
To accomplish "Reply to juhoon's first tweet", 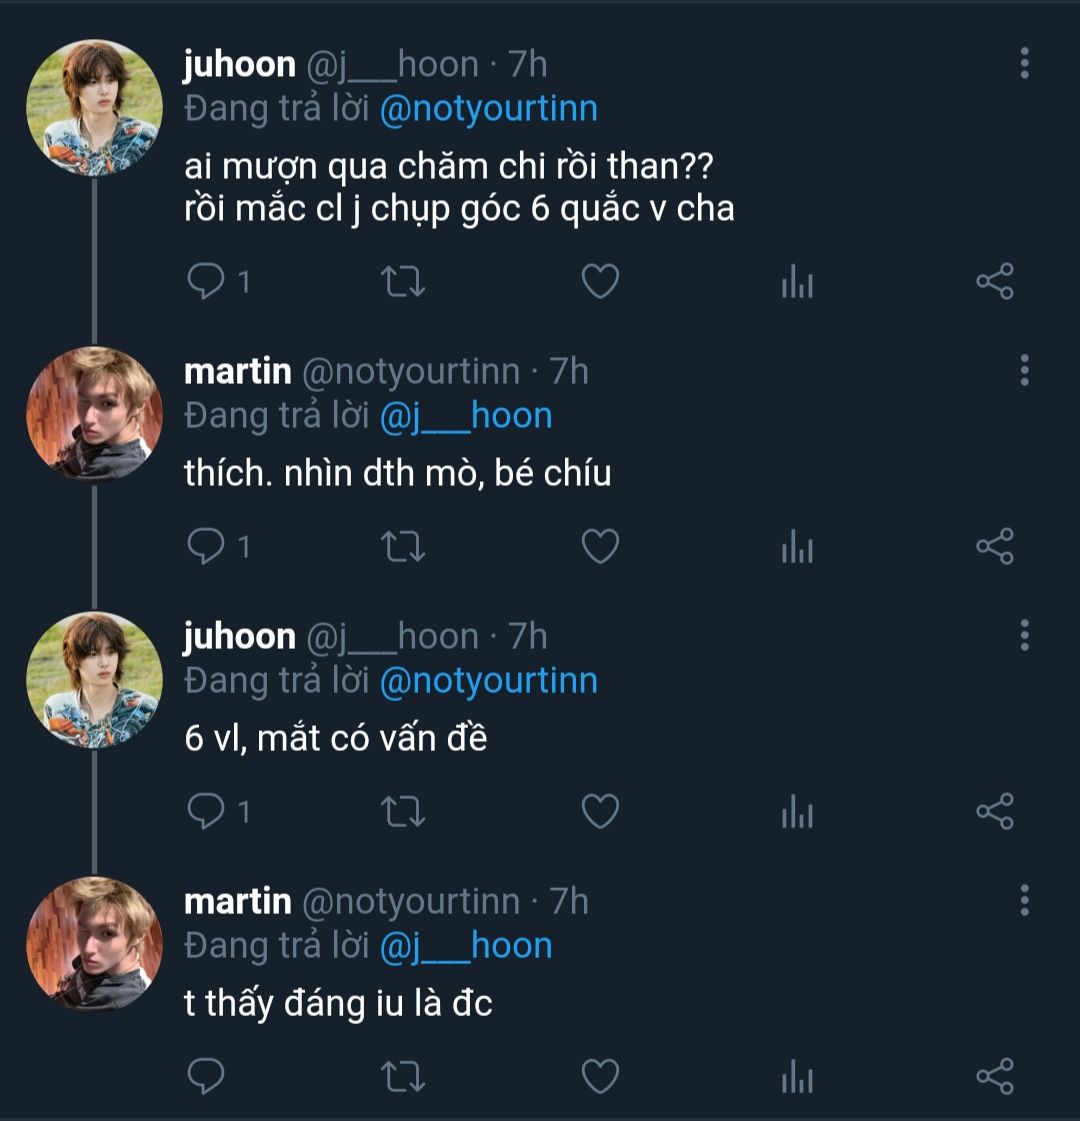I will point(206,281).
